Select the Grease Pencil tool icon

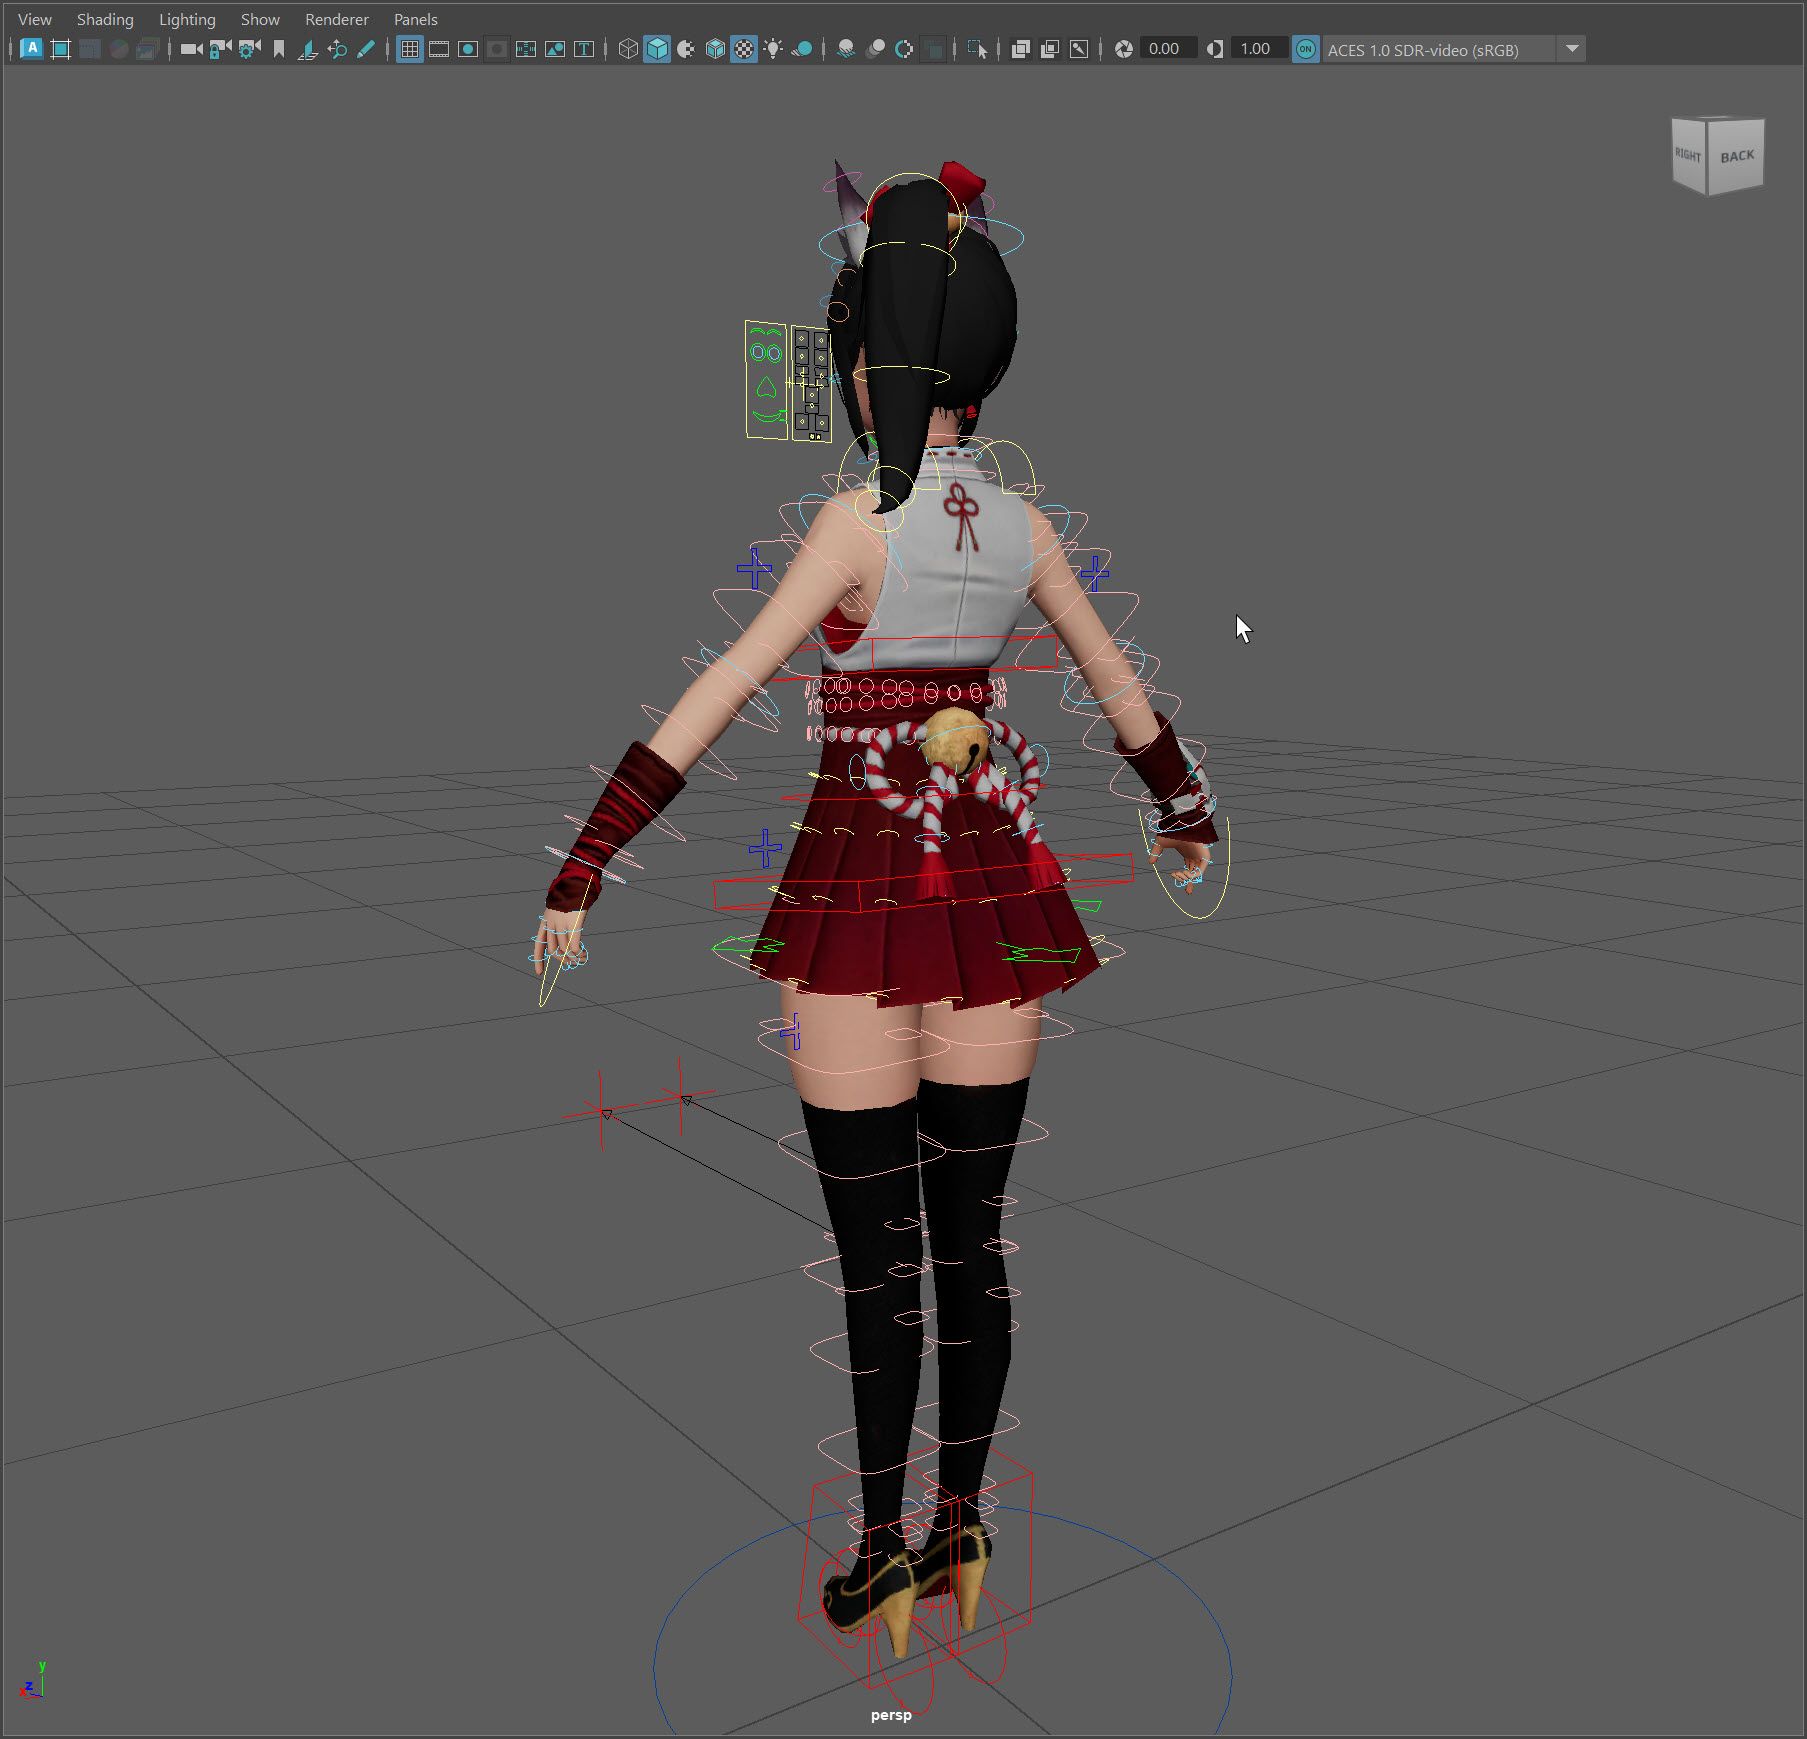366,49
